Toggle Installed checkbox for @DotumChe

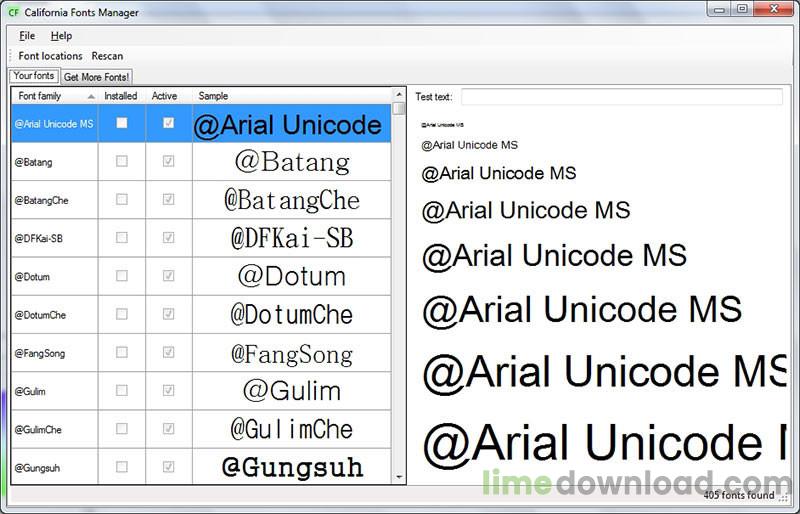[x=121, y=314]
